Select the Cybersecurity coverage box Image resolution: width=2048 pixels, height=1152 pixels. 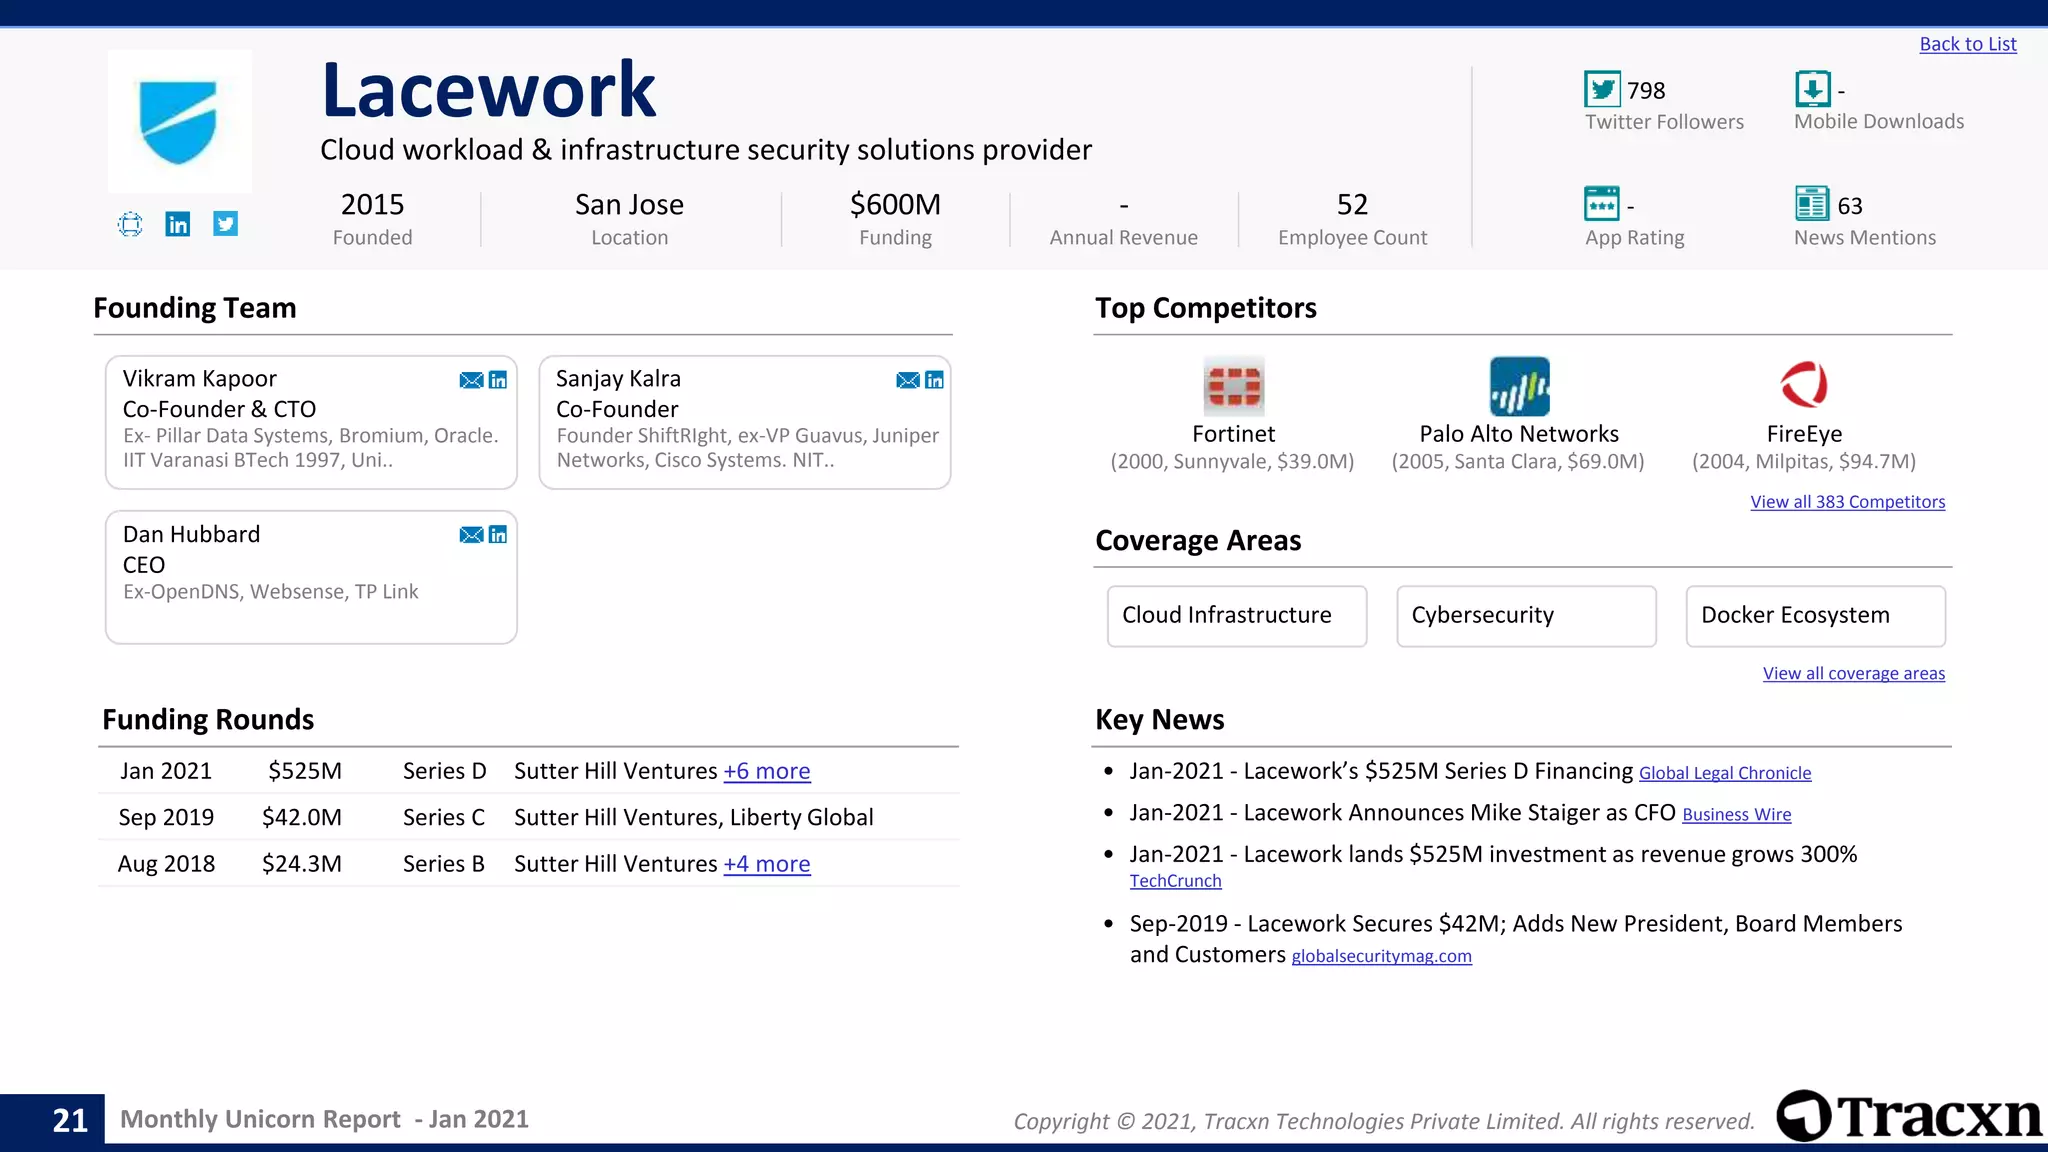pyautogui.click(x=1526, y=616)
